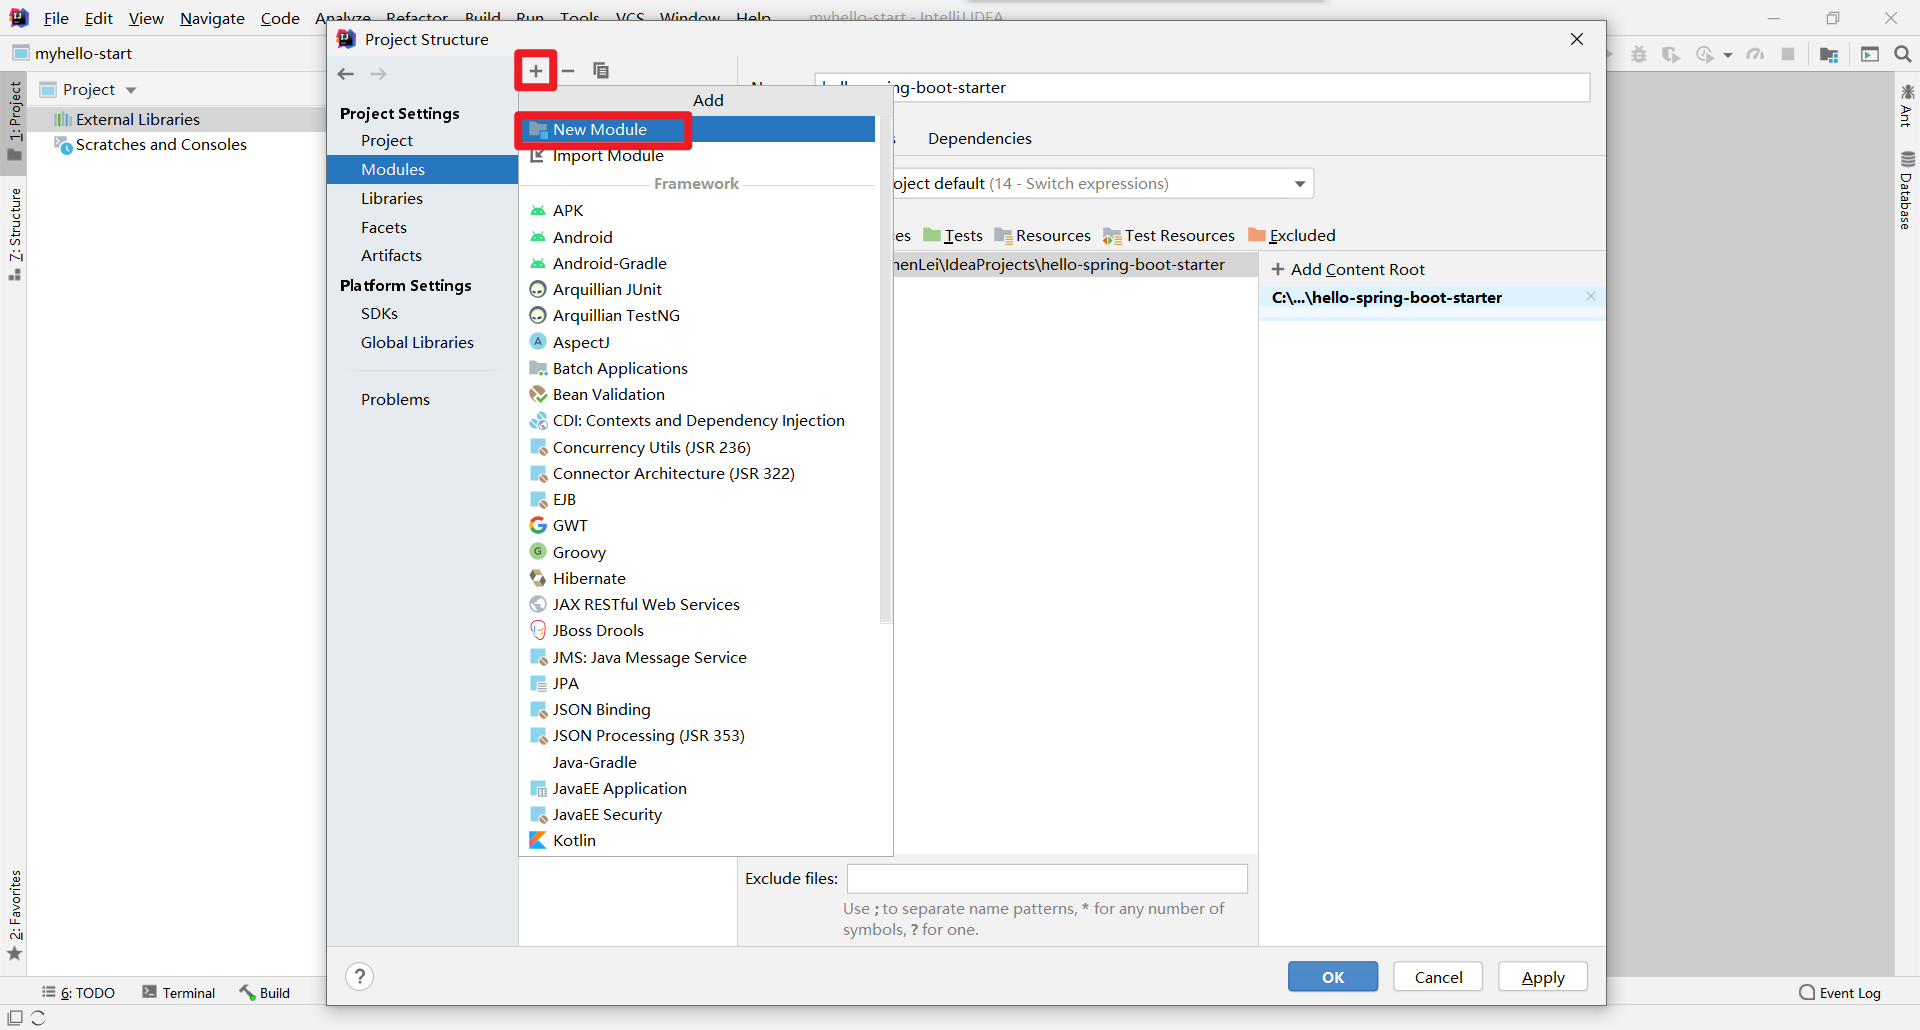Go back with the left arrow in Project Structure
Viewport: 1920px width, 1030px height.
pos(346,73)
